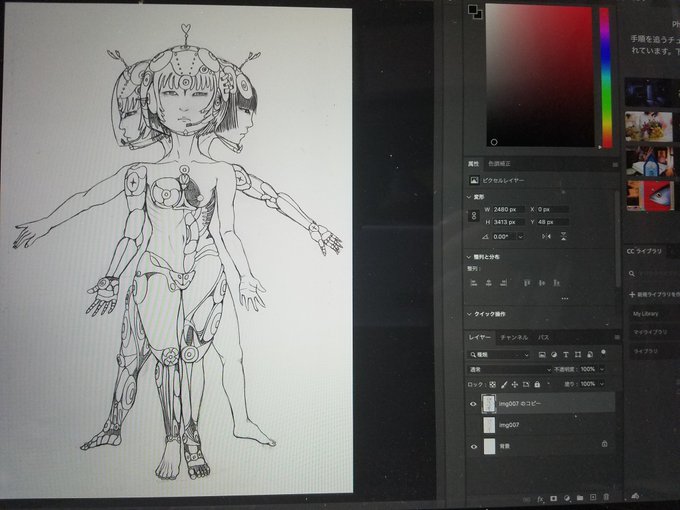Toggle width-height link chain icon
This screenshot has height=510, width=680.
(x=474, y=216)
